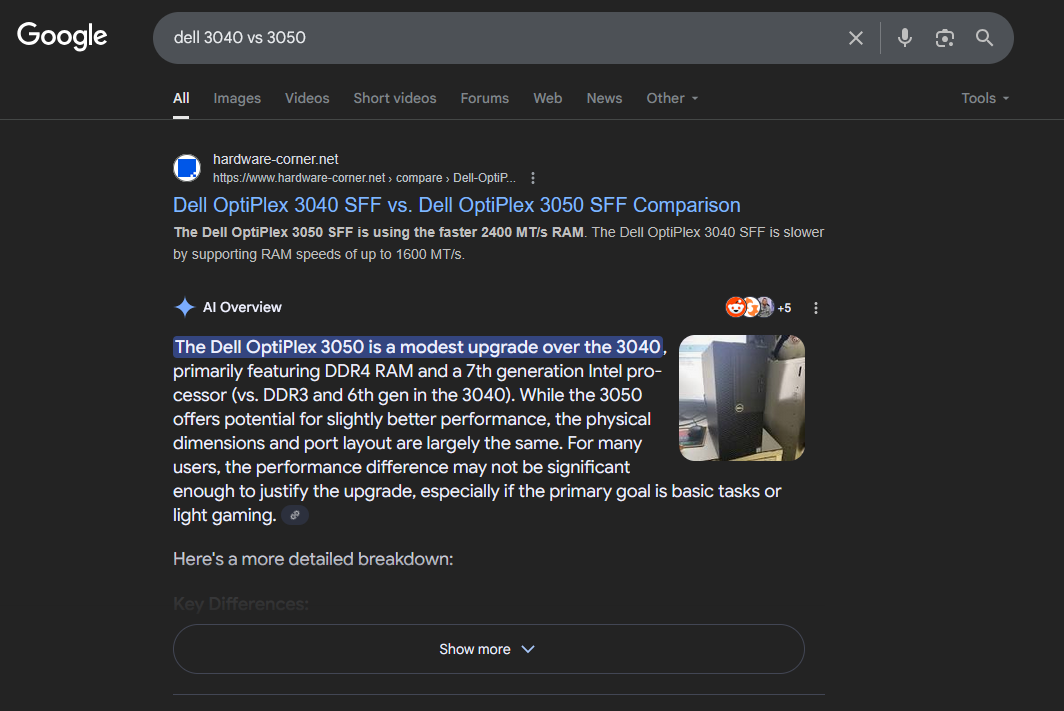The height and width of the screenshot is (711, 1064).
Task: Open the News tab
Action: (604, 98)
